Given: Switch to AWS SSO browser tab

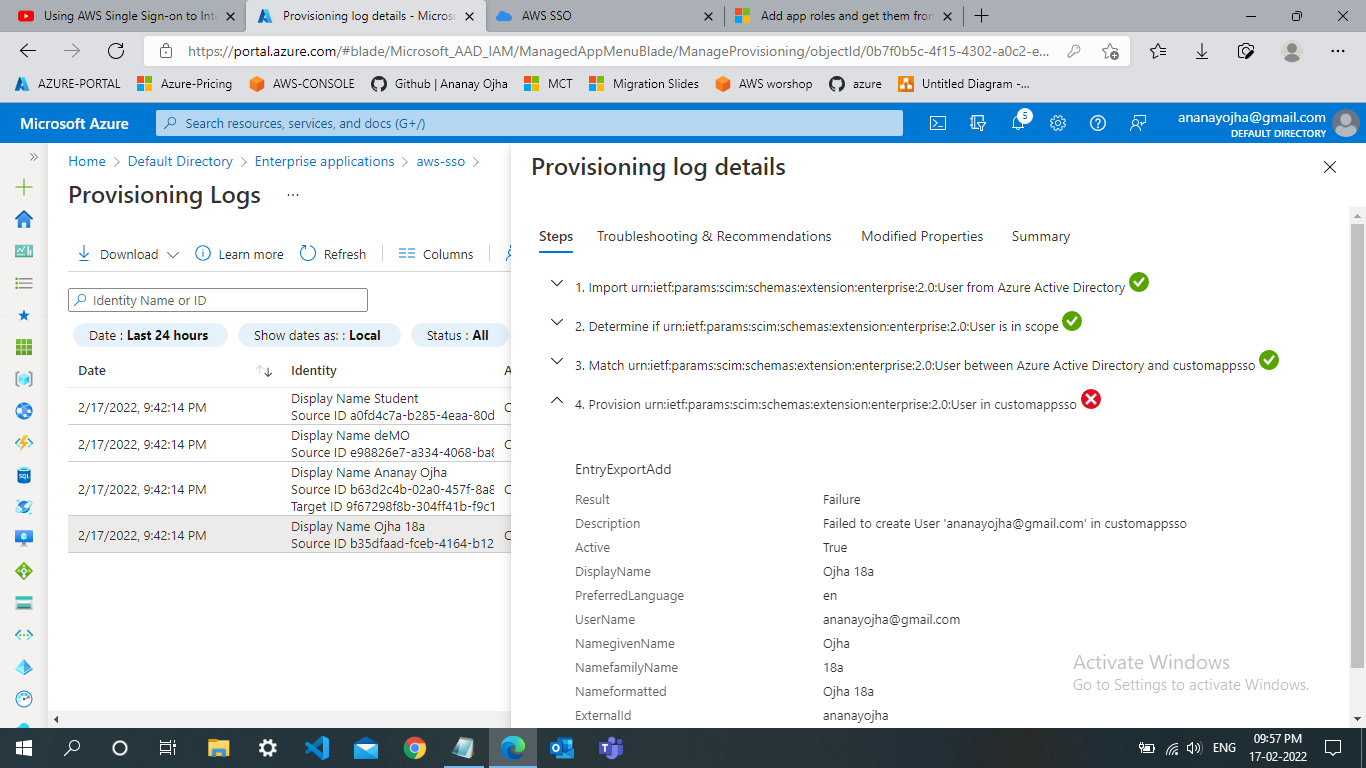Looking at the screenshot, I should tap(604, 16).
